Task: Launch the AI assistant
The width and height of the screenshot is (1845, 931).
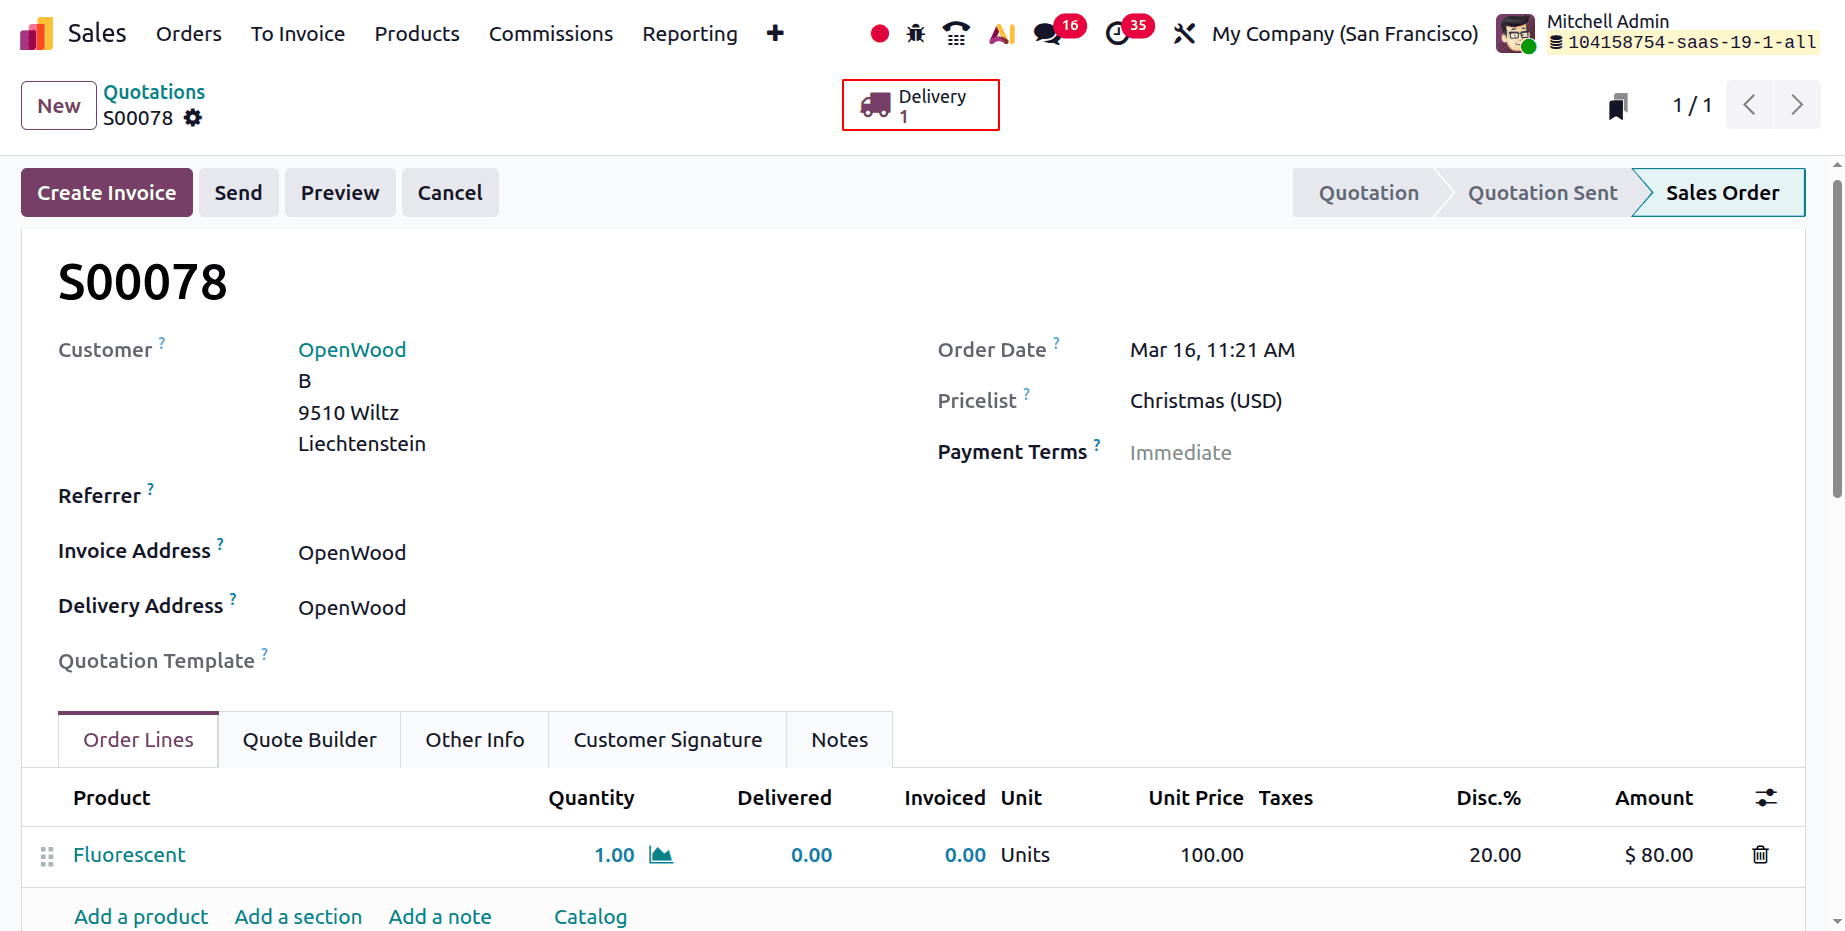Action: (x=1001, y=33)
